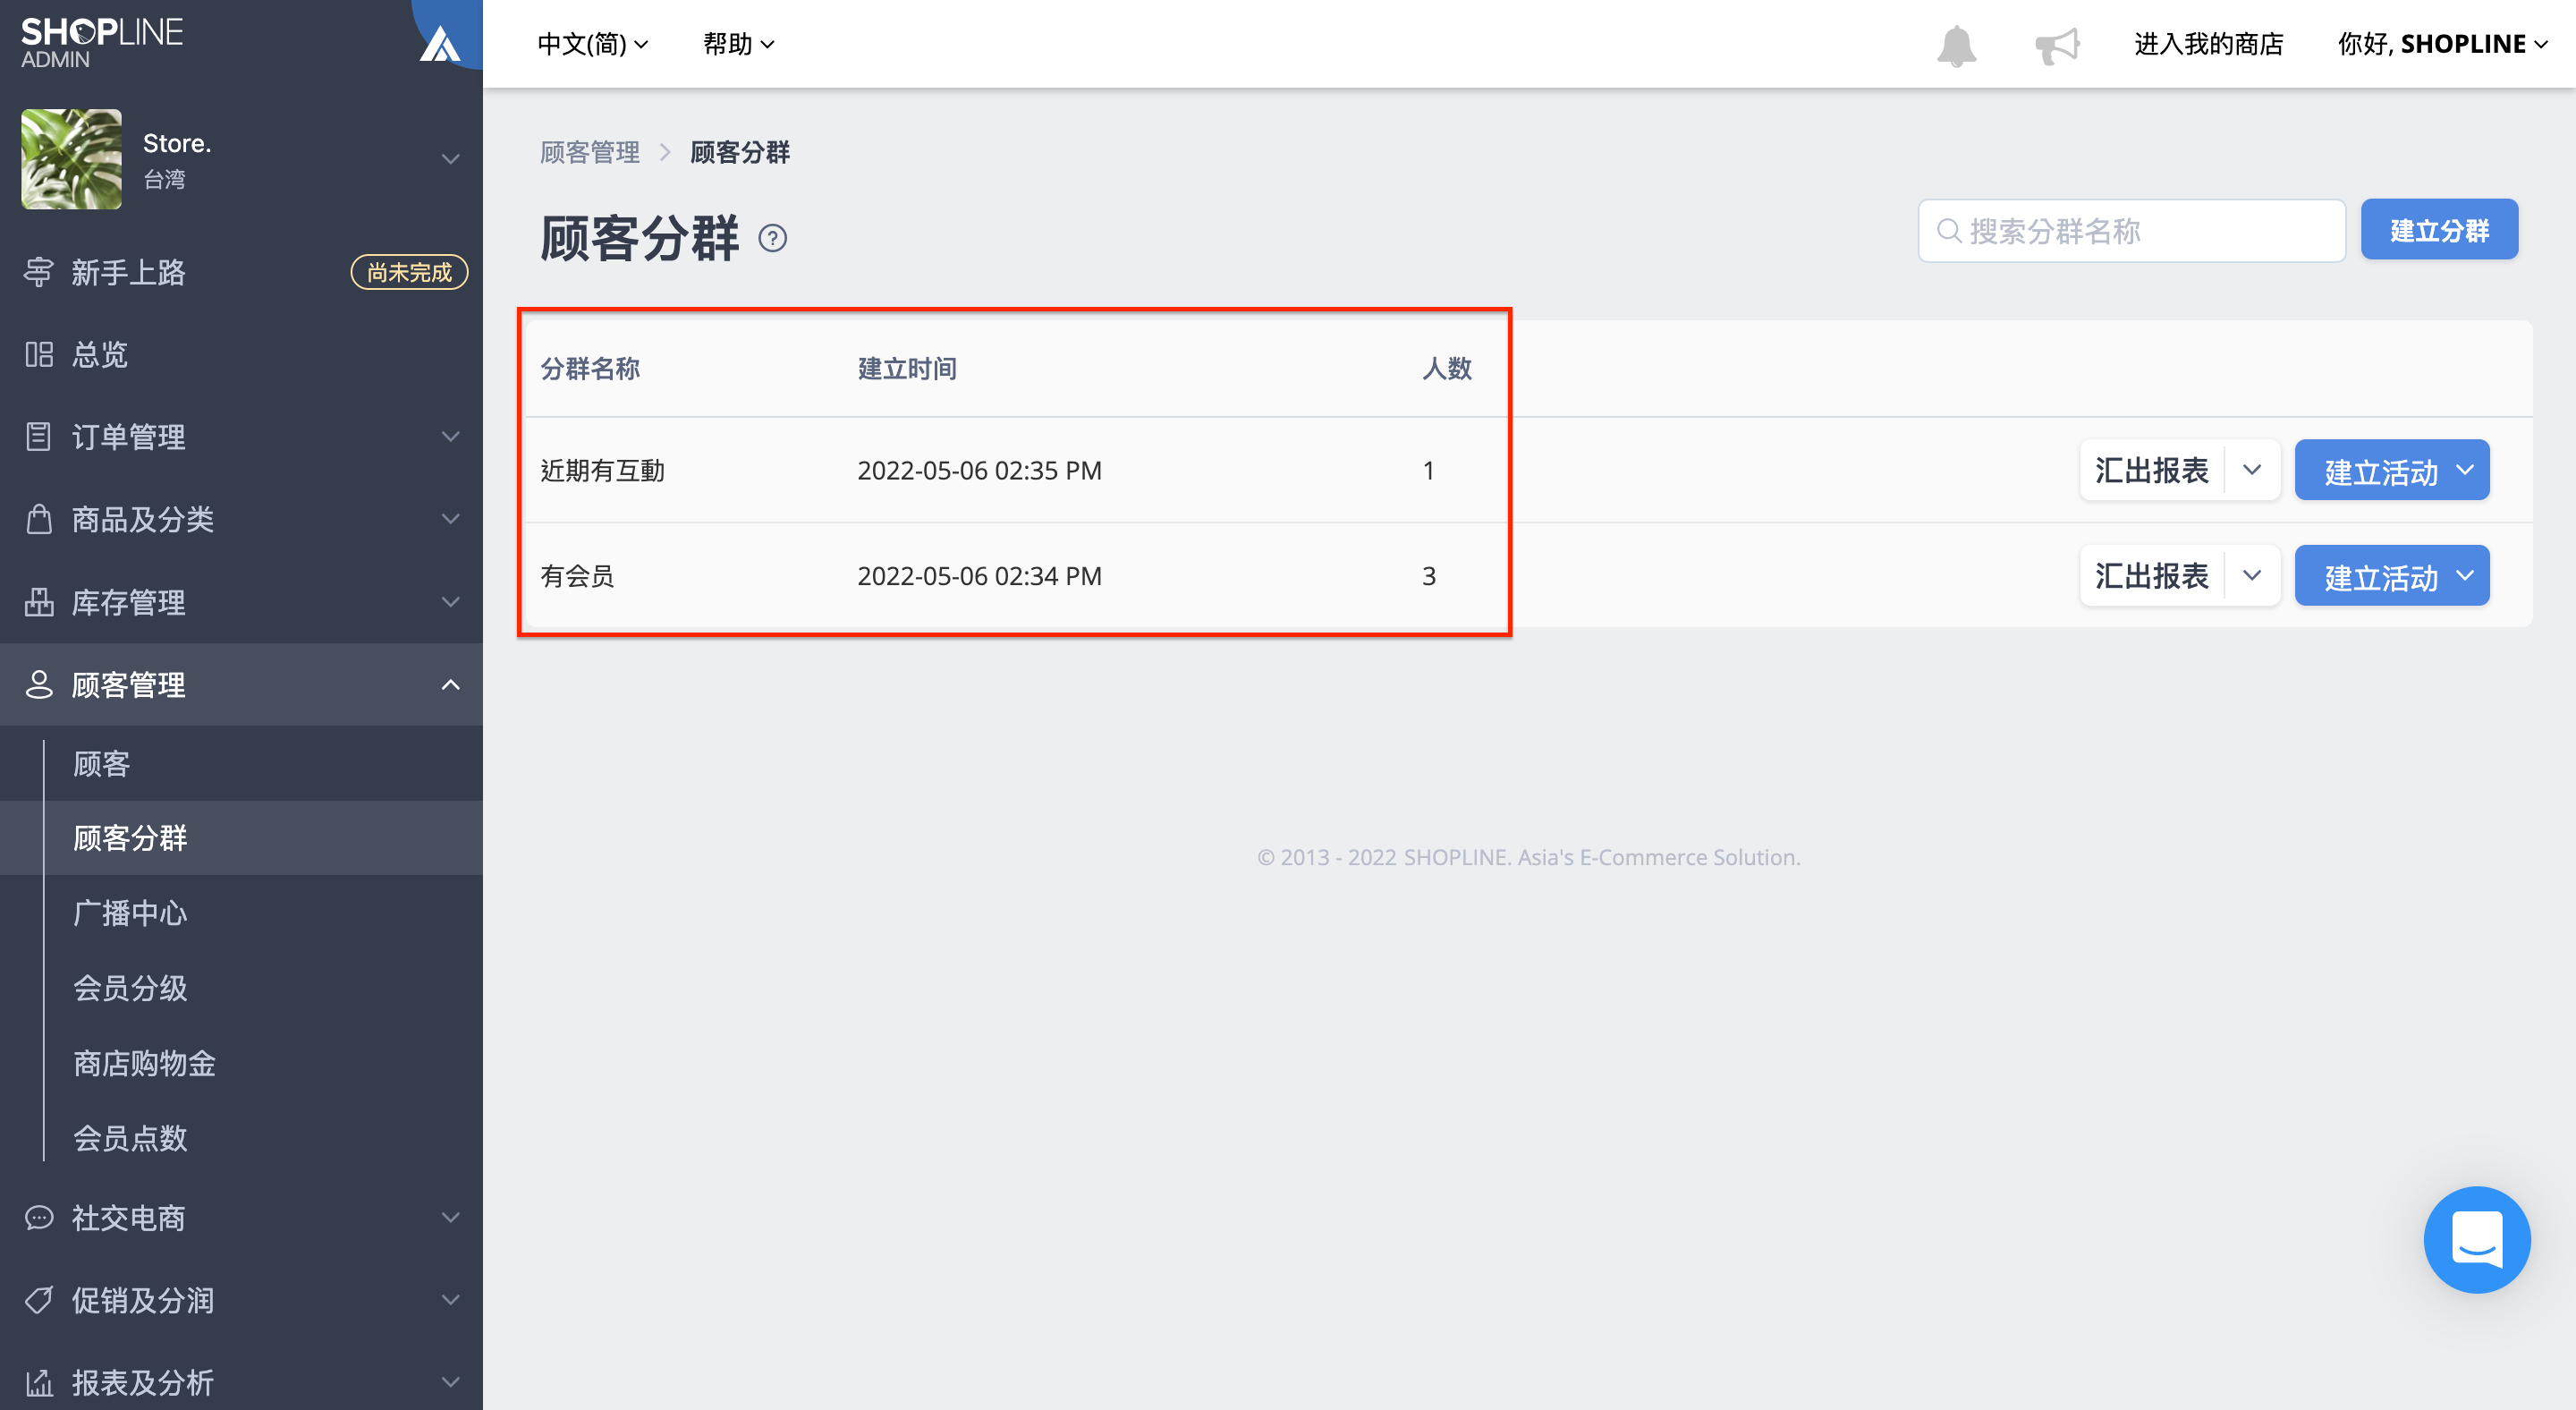Open the chat support bubble
2576x1410 pixels.
coord(2476,1239)
